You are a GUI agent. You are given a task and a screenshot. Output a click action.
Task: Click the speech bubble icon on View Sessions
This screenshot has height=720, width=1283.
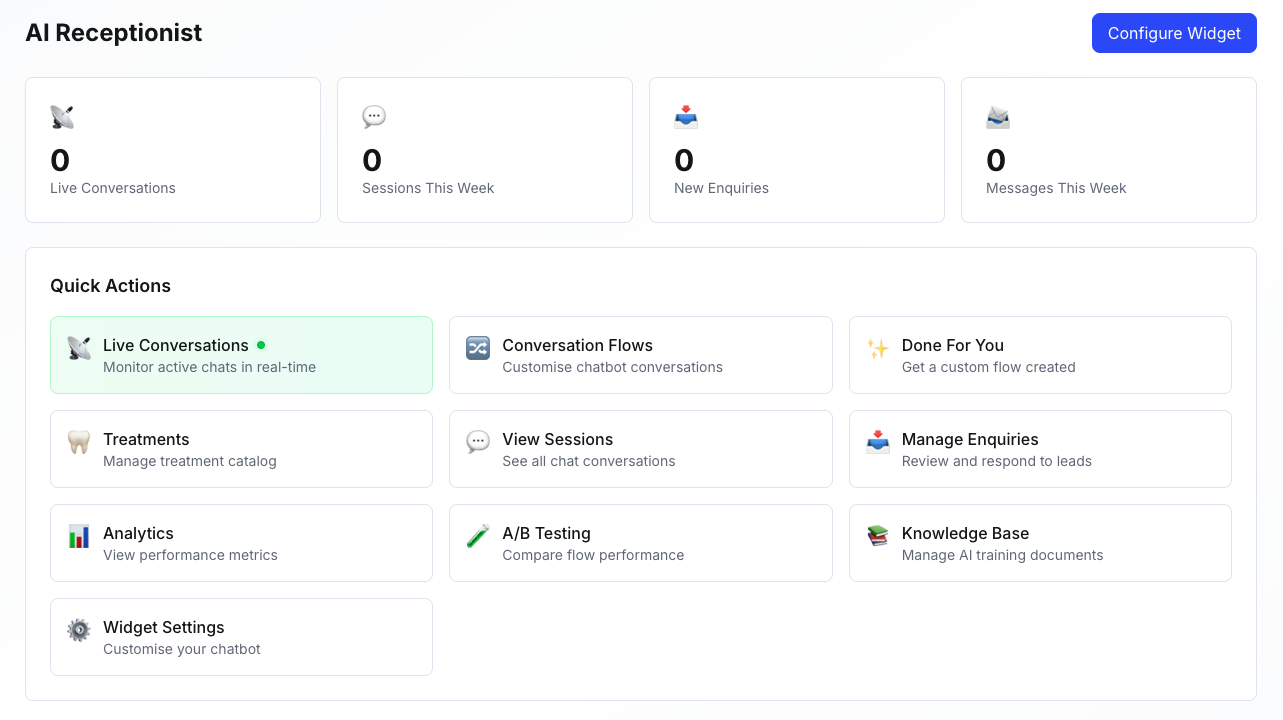point(477,441)
